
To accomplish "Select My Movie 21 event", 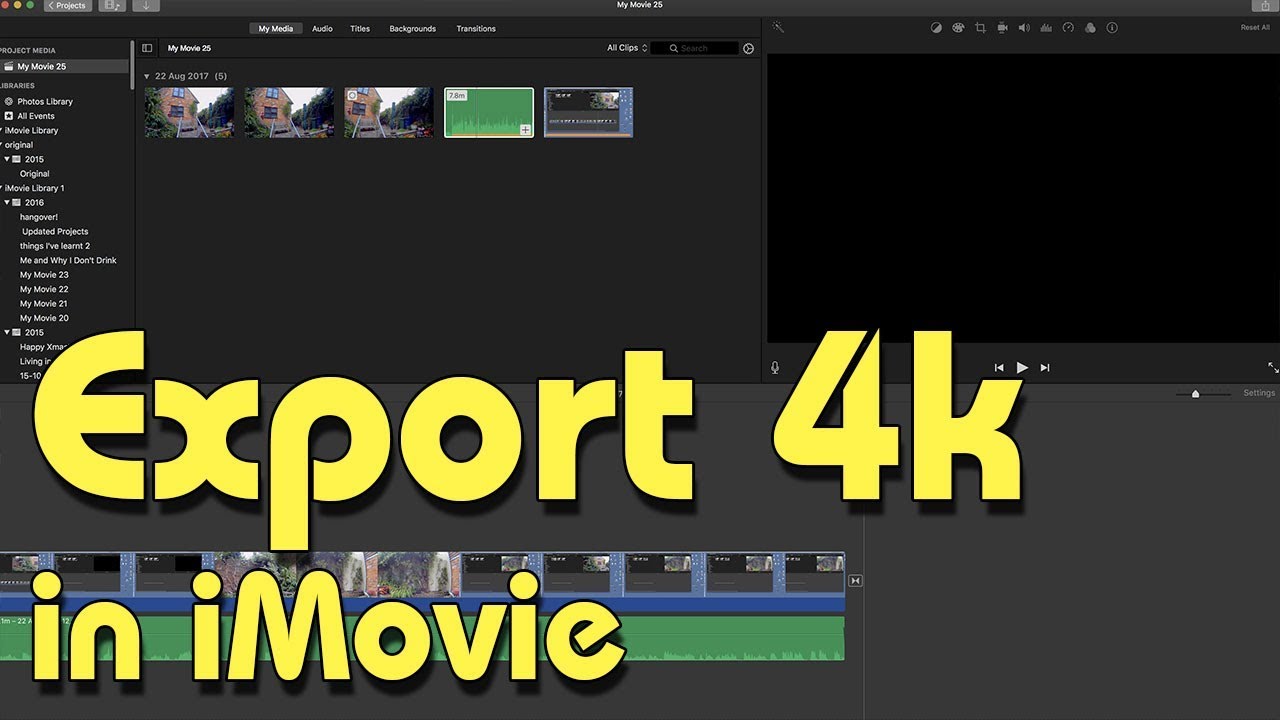I will tap(44, 303).
